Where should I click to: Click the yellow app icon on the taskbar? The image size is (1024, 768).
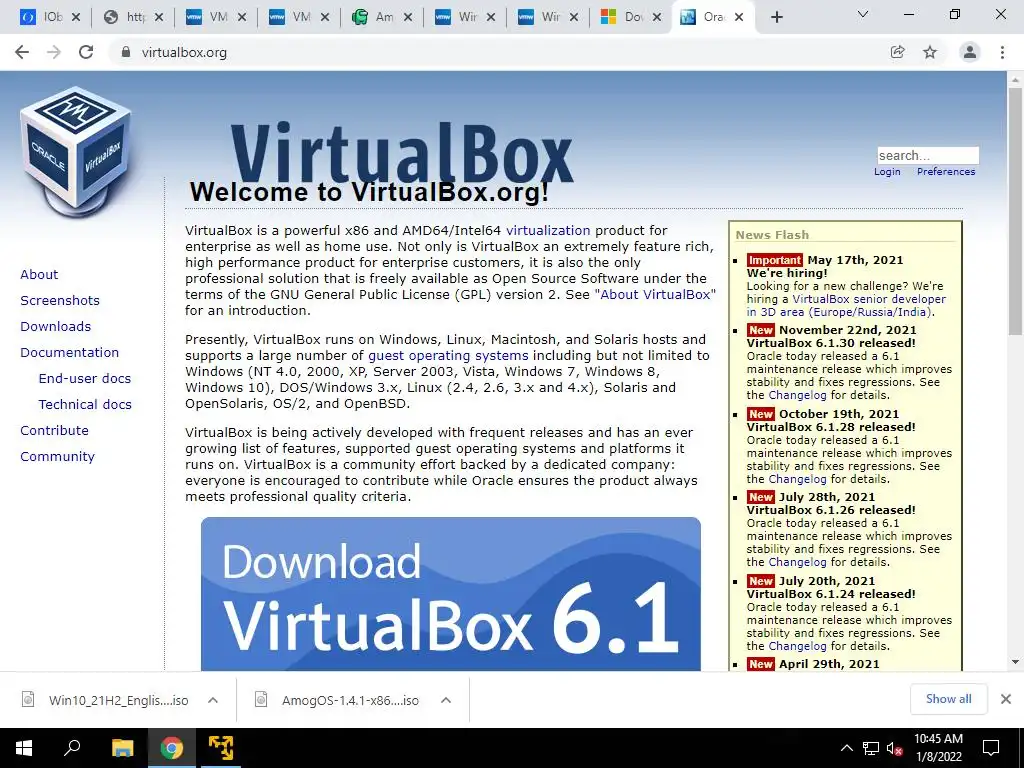pyautogui.click(x=221, y=748)
